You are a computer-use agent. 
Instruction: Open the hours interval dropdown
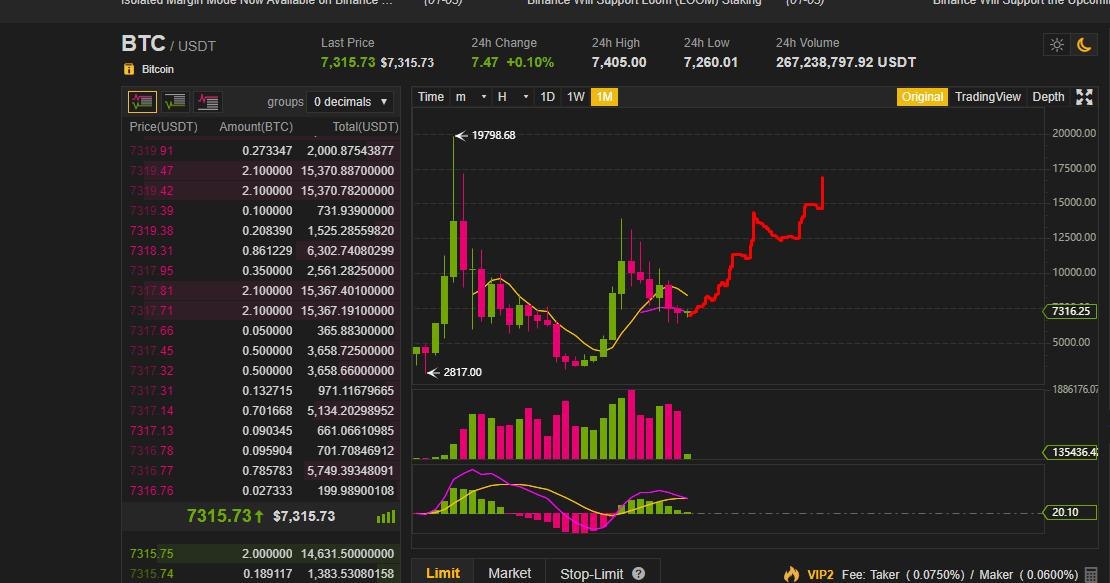513,97
